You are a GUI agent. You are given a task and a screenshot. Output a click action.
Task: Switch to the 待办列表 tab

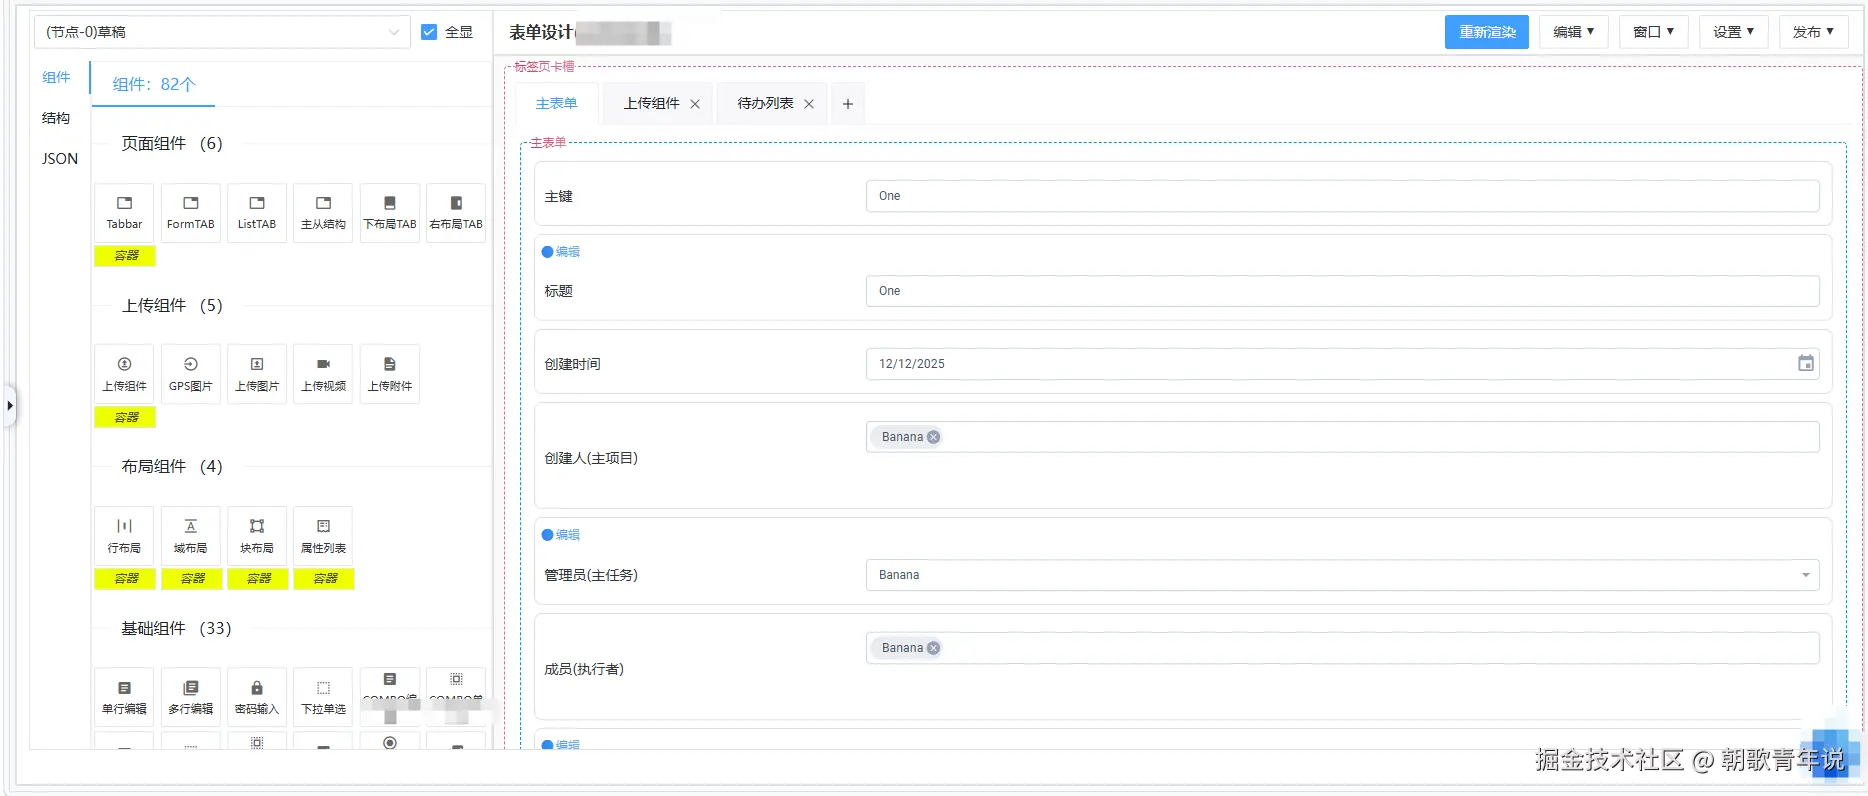tap(765, 104)
